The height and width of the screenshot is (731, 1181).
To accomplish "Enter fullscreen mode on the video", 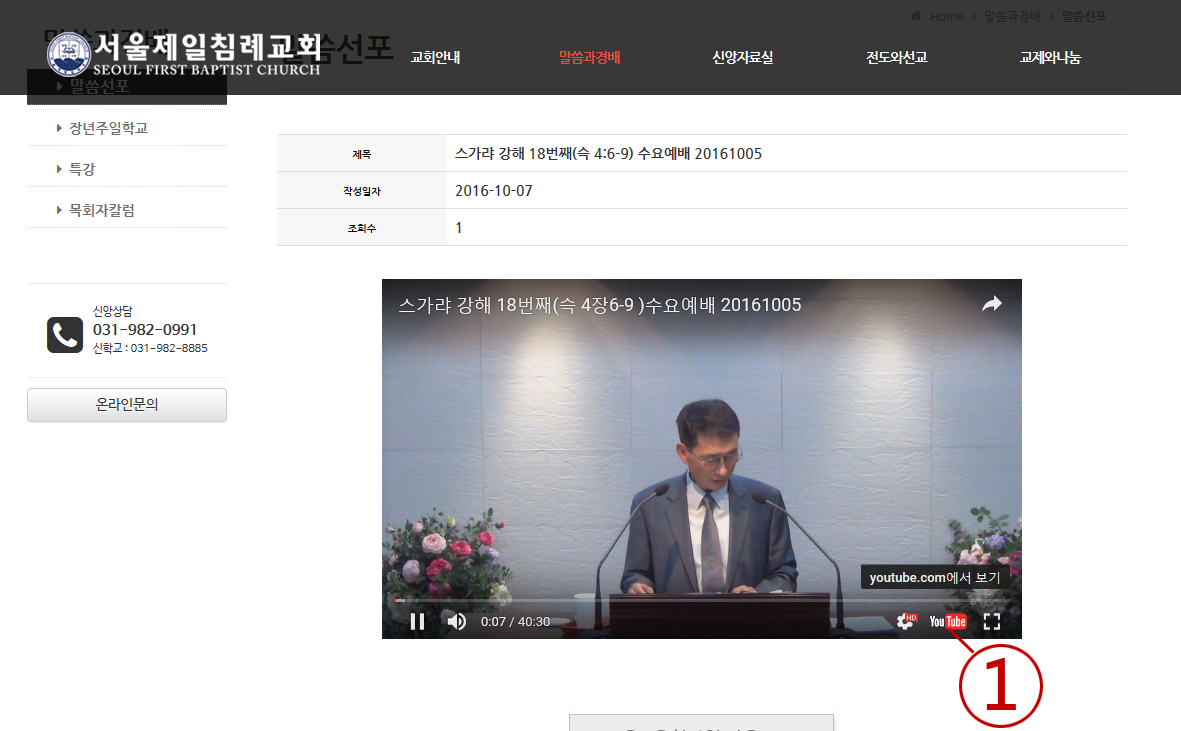I will 991,621.
